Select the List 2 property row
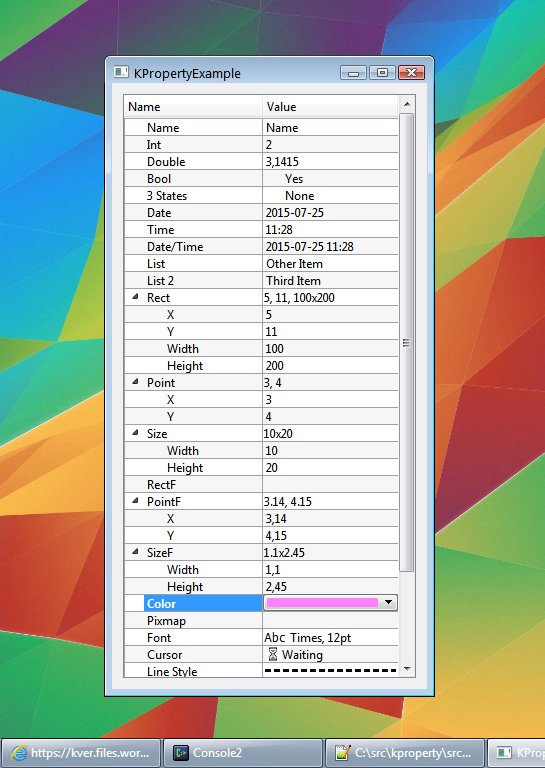This screenshot has height=768, width=545. [261, 281]
